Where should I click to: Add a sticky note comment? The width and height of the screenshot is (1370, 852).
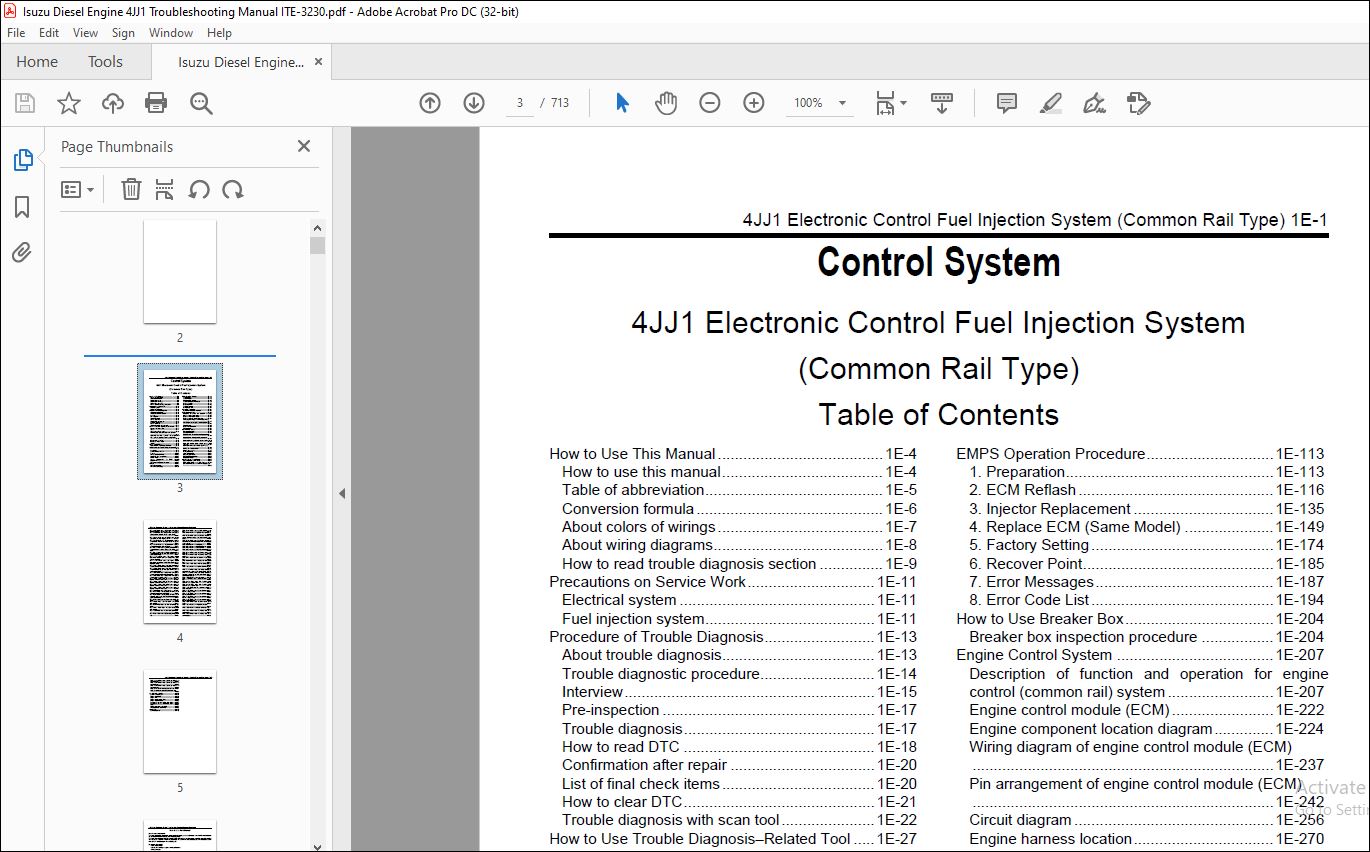(x=1007, y=103)
